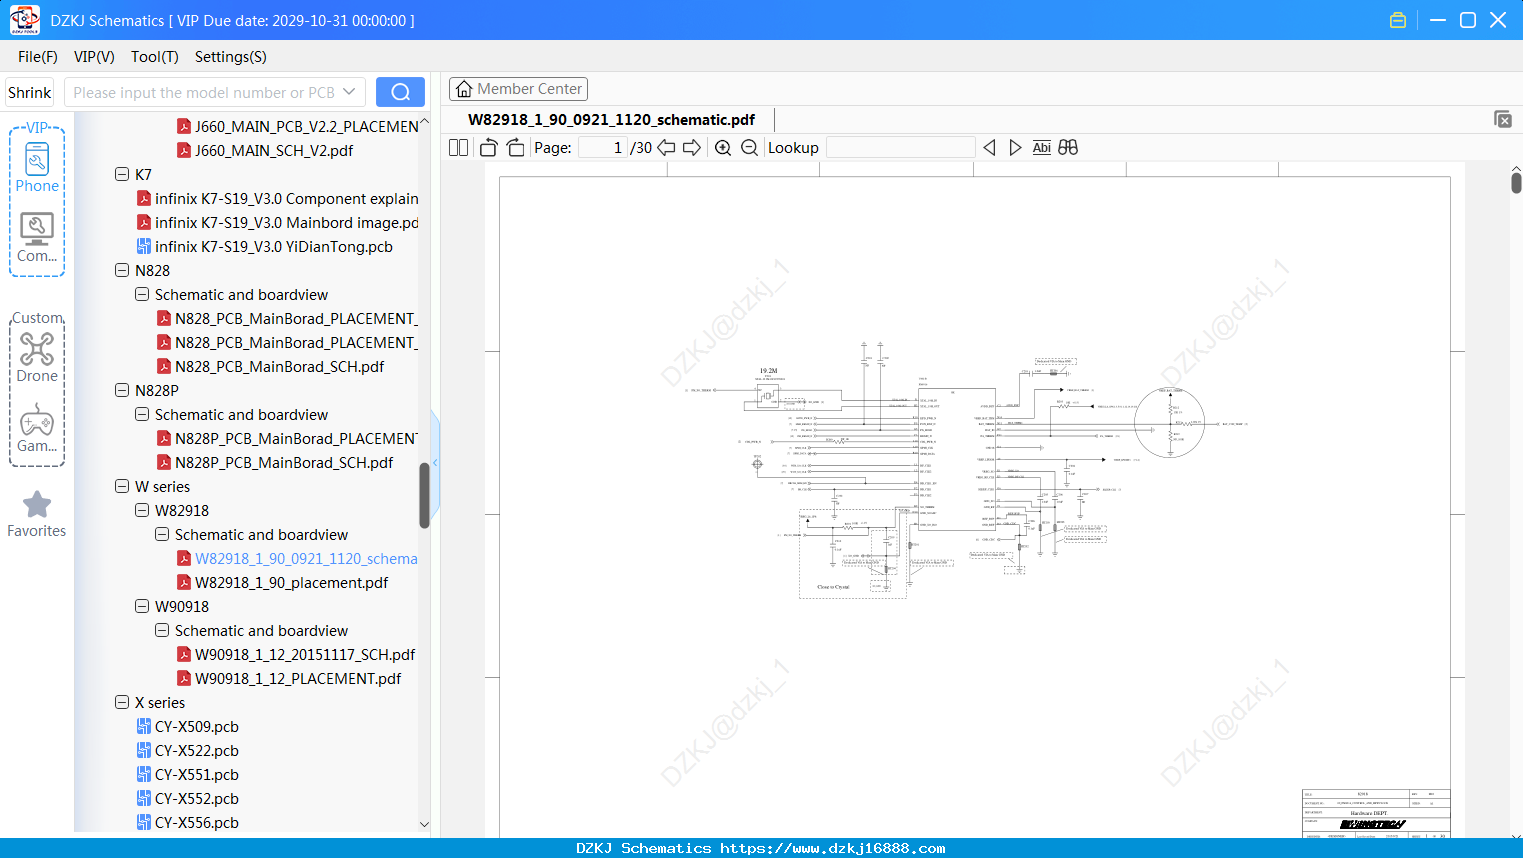Image resolution: width=1523 pixels, height=858 pixels.
Task: Go to the previous page arrow
Action: (666, 147)
